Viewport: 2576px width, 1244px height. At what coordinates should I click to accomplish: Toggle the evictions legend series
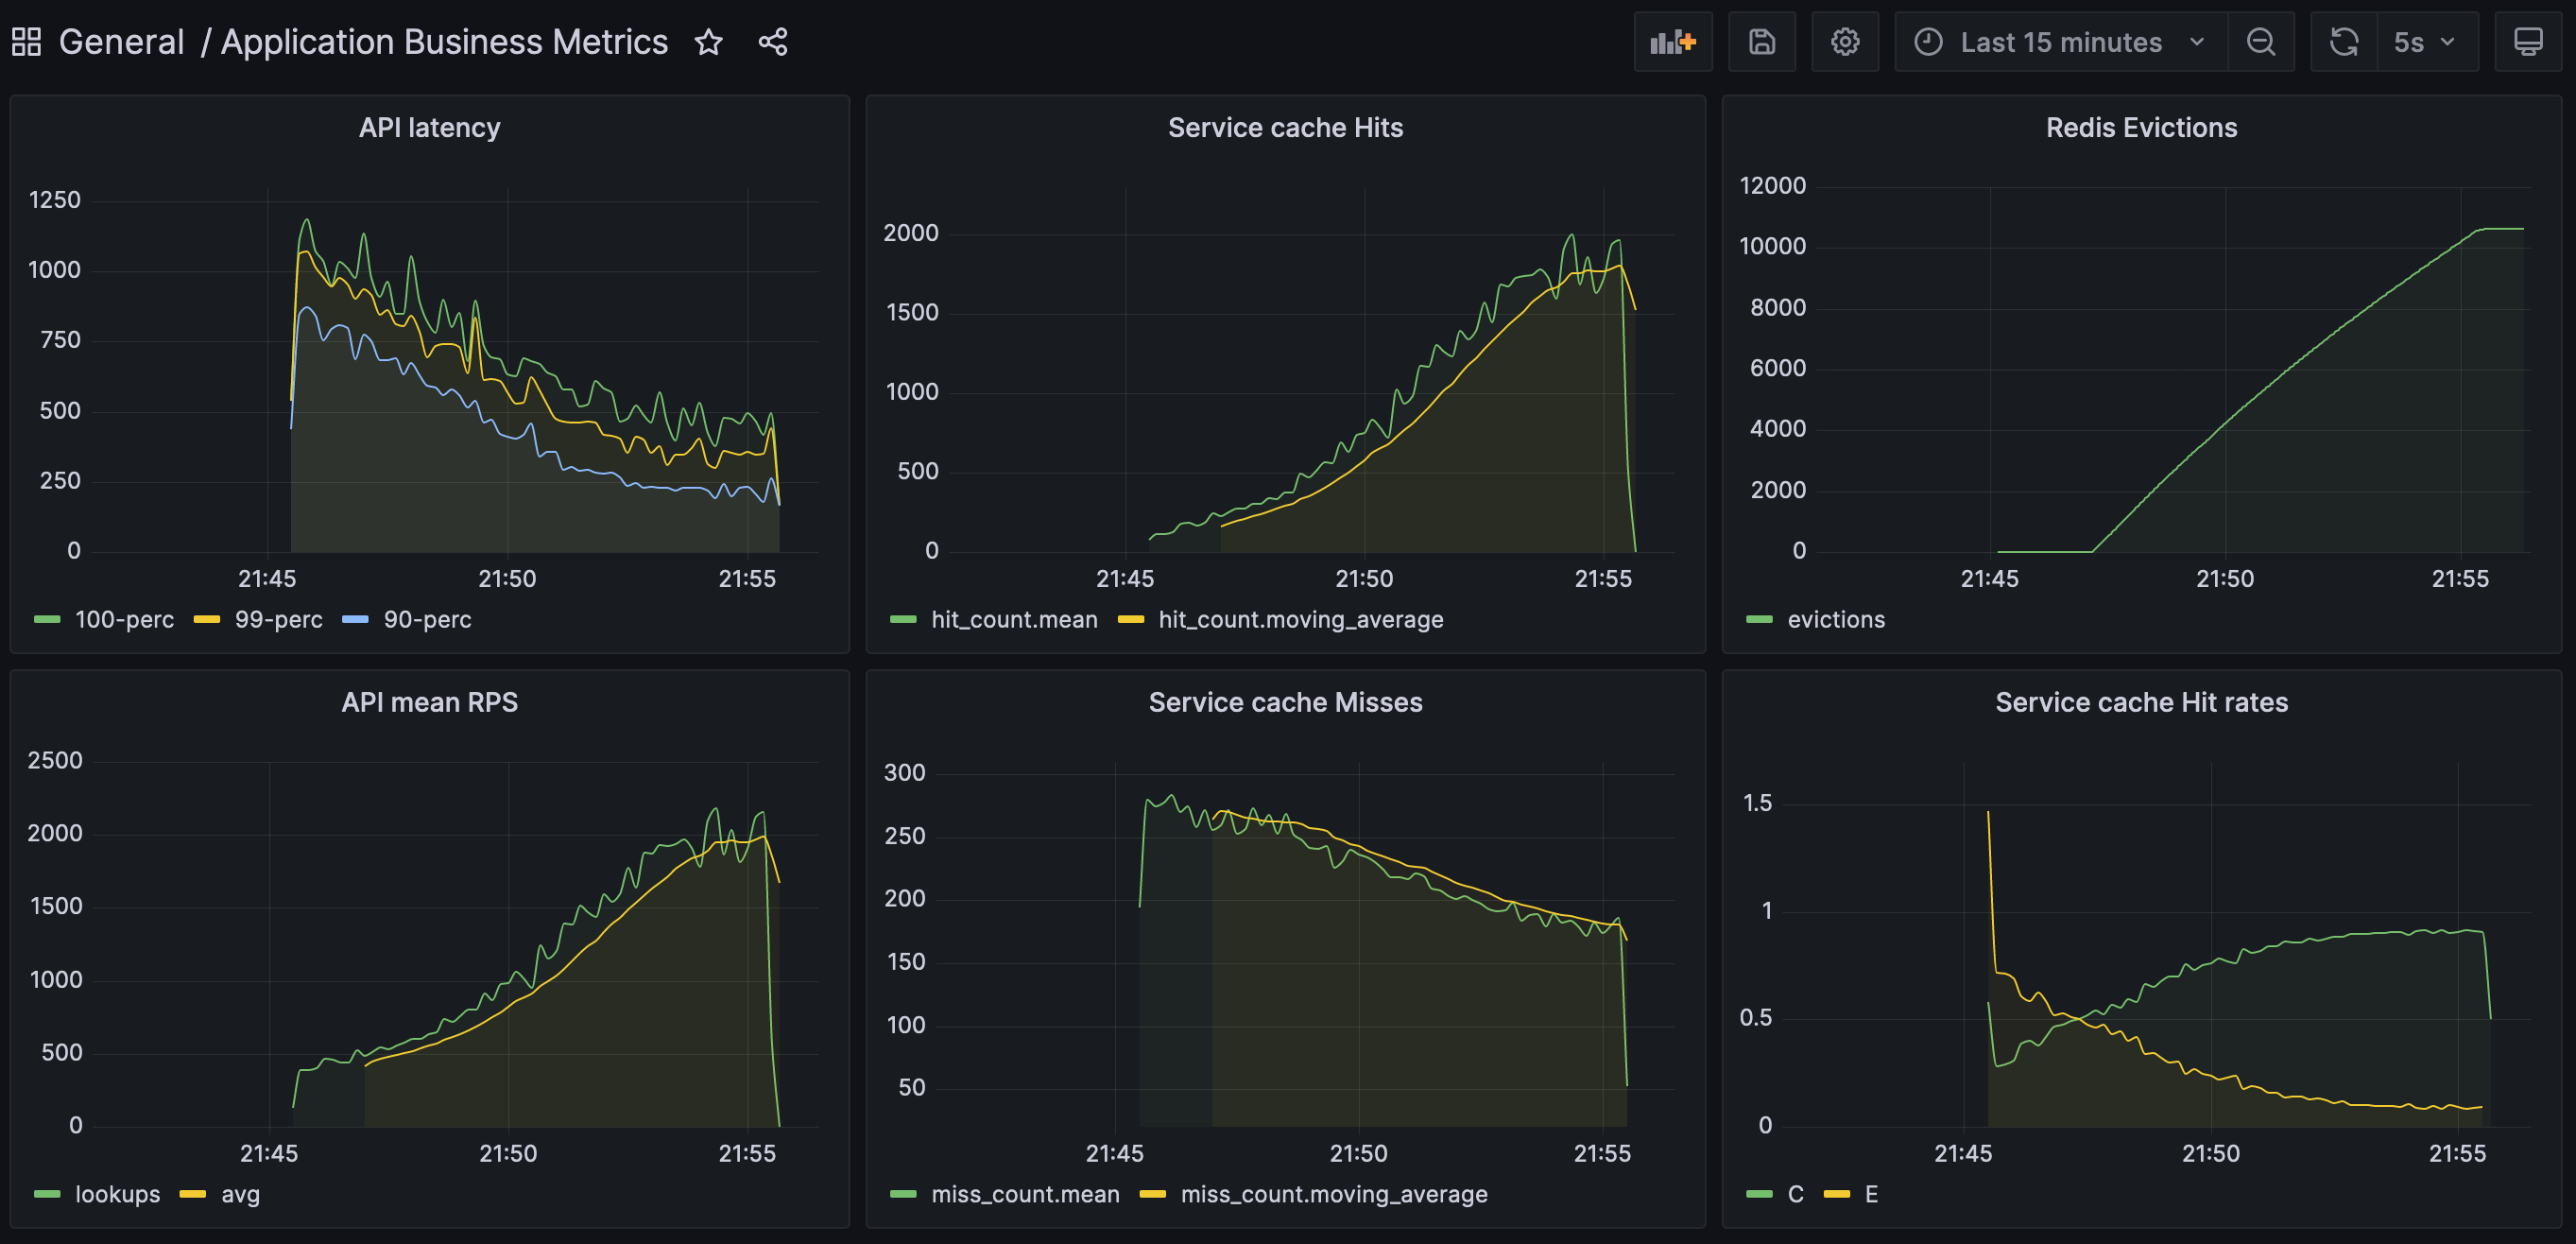point(1835,620)
